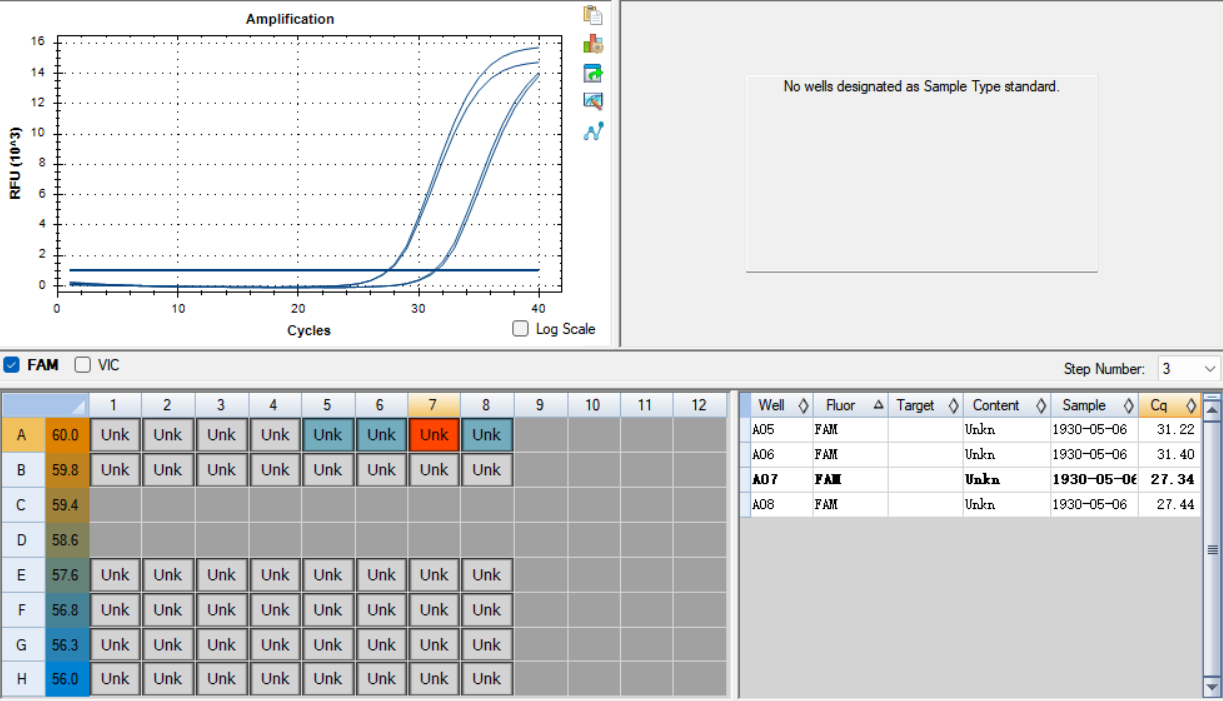Open the trace style editor icon

coord(593,101)
